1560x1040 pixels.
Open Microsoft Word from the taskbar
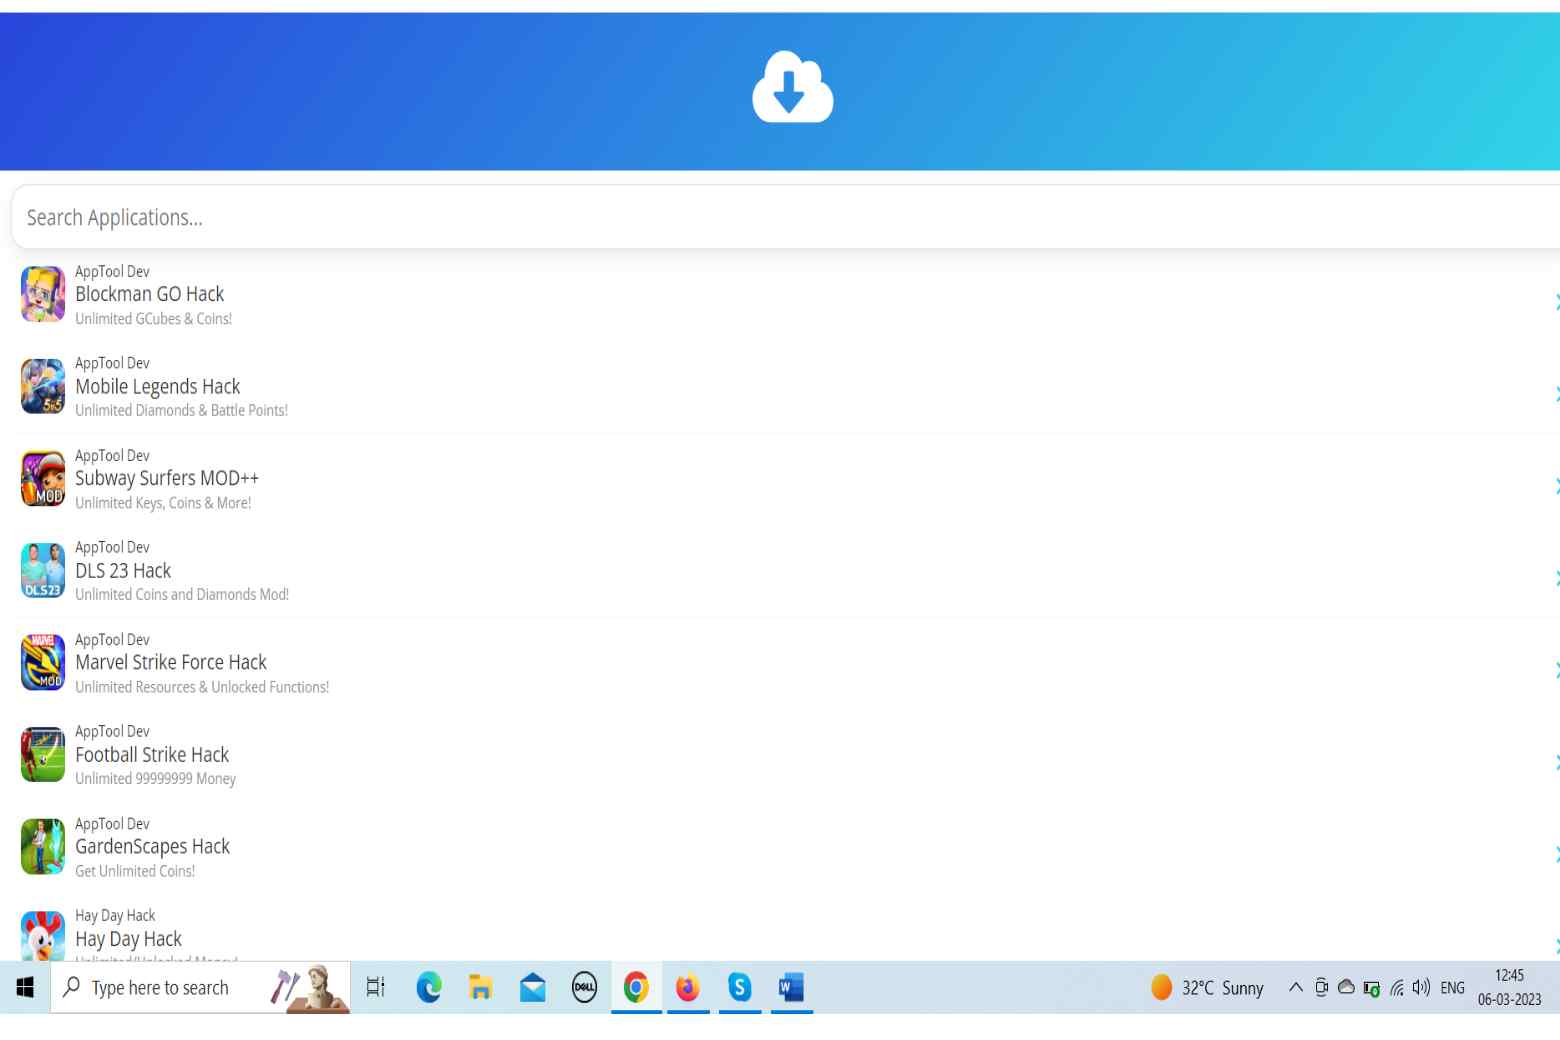pyautogui.click(x=791, y=988)
